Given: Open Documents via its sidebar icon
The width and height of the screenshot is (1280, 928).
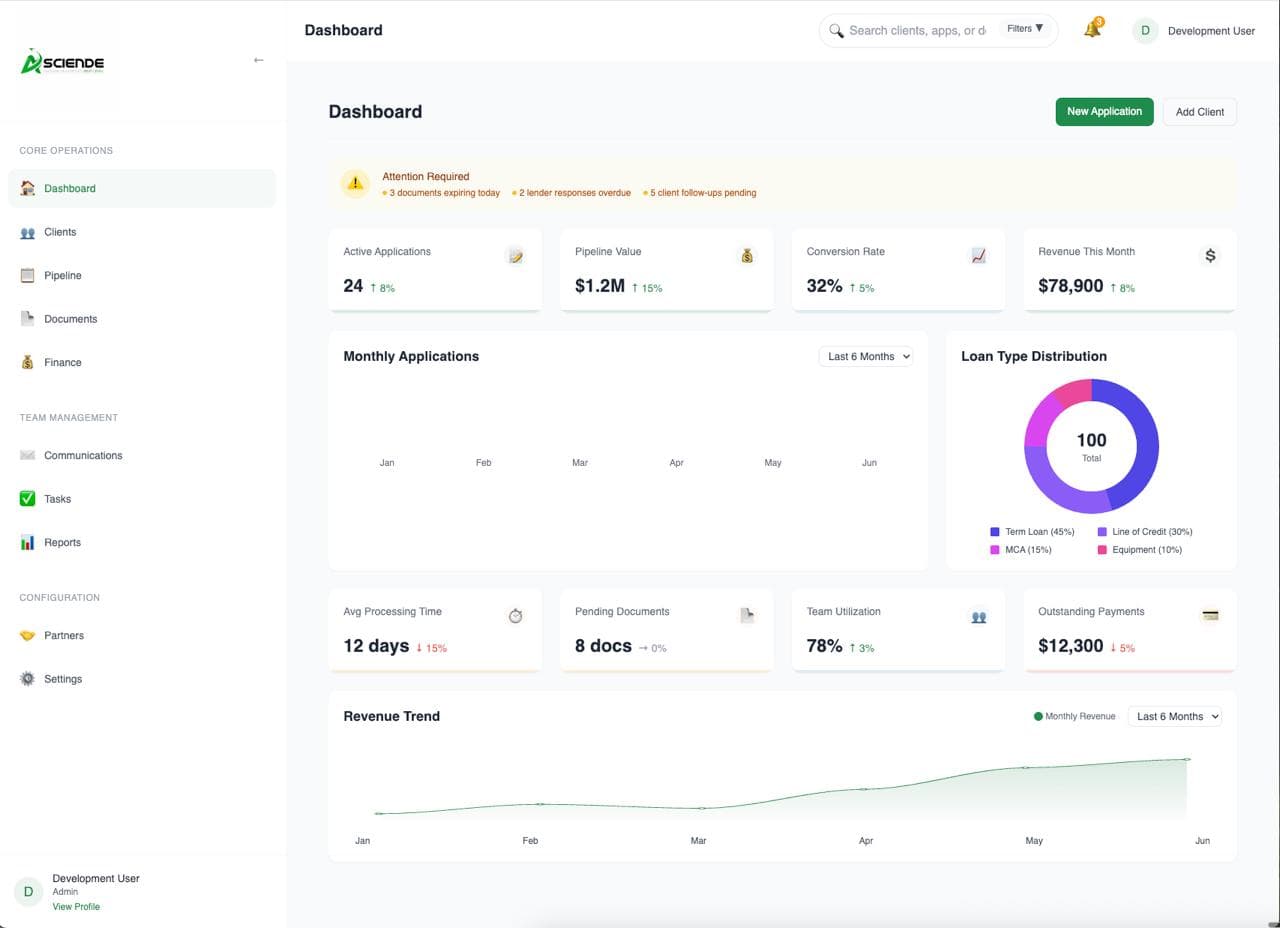Looking at the screenshot, I should click(x=27, y=319).
